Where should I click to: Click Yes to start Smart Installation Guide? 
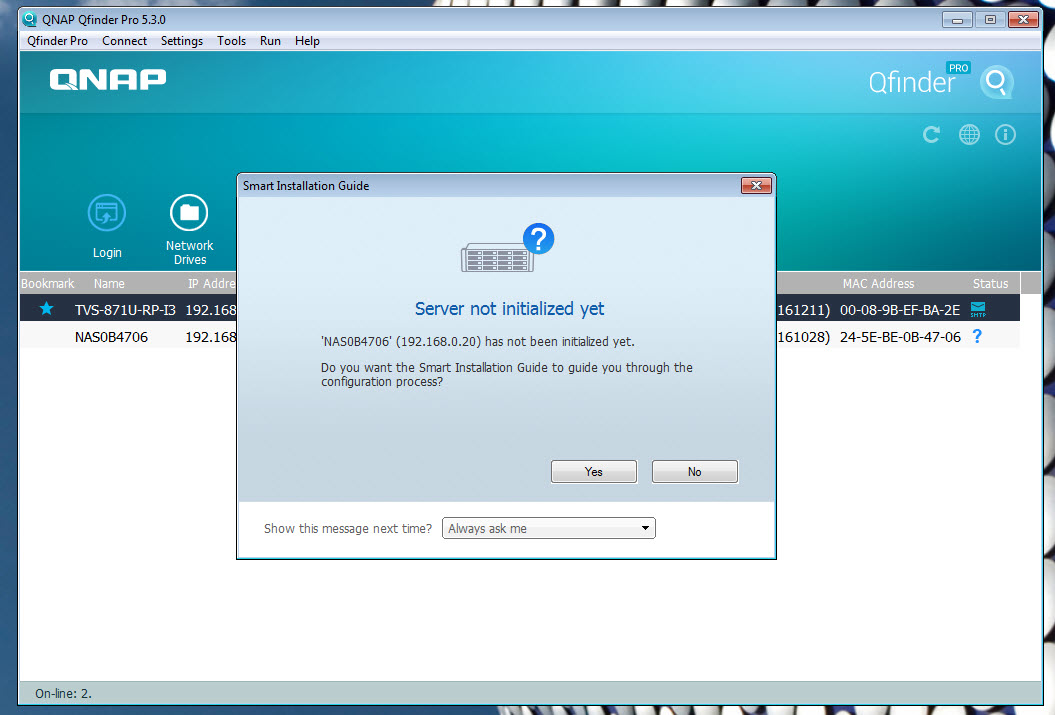point(593,472)
